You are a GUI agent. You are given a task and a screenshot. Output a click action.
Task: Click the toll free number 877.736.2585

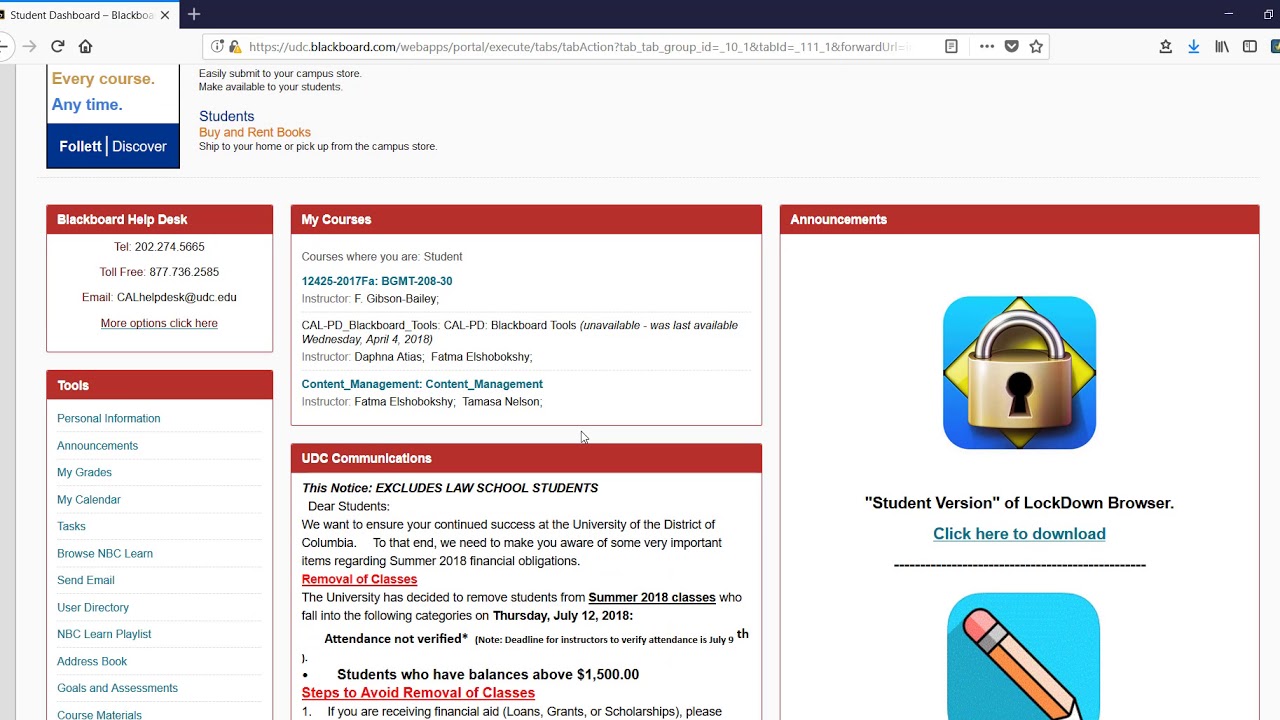point(184,272)
